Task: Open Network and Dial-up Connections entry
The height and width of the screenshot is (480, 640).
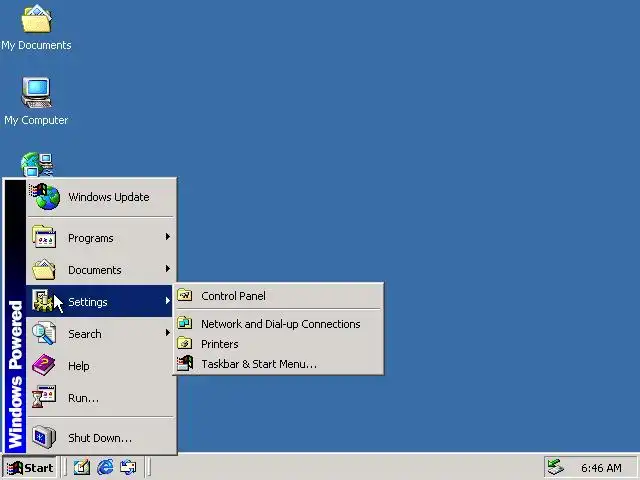Action: pyautogui.click(x=278, y=324)
